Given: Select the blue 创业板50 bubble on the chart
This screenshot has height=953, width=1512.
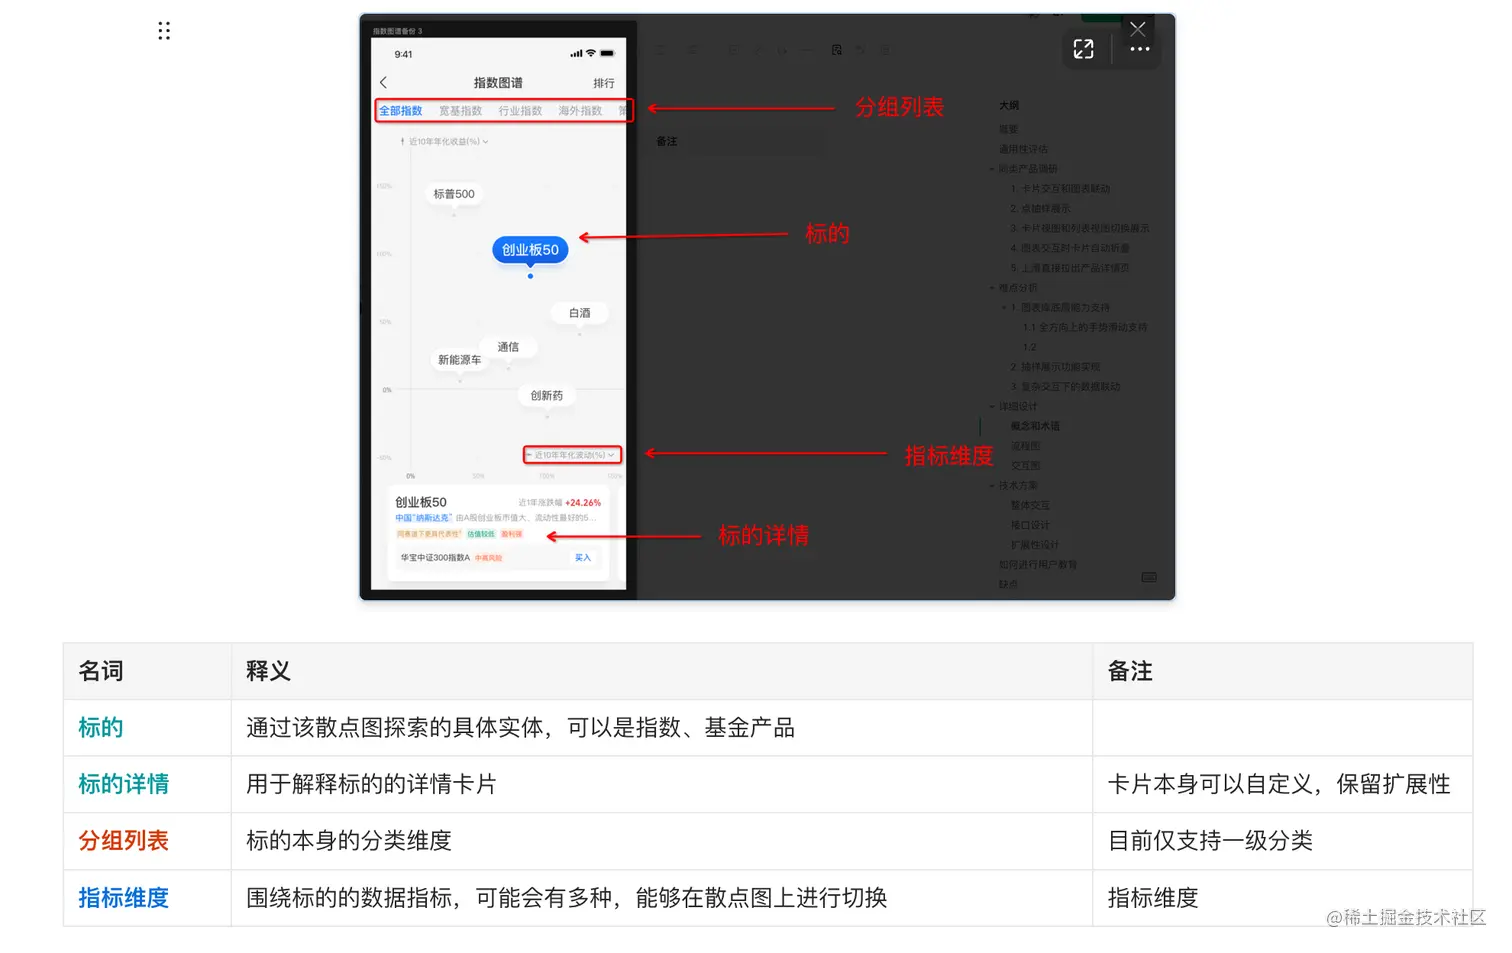Looking at the screenshot, I should [530, 250].
